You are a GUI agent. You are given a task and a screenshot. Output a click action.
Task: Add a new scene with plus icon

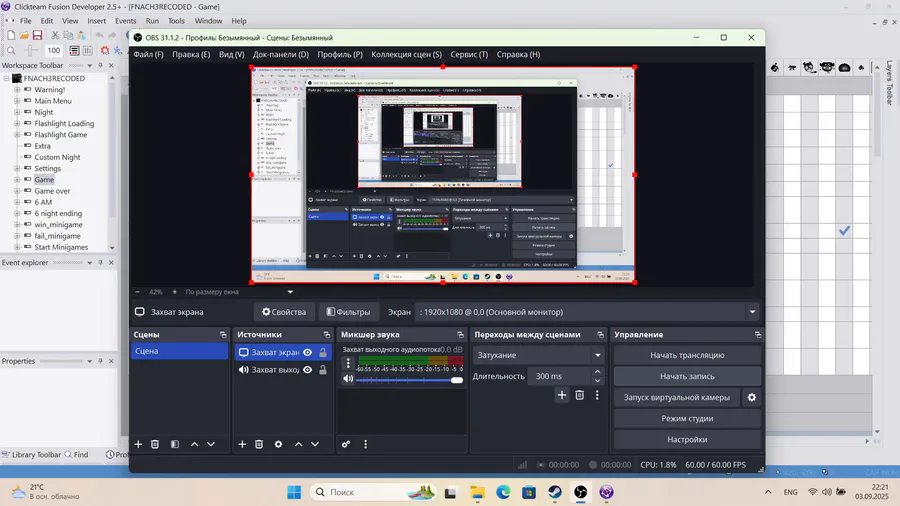[x=138, y=444]
